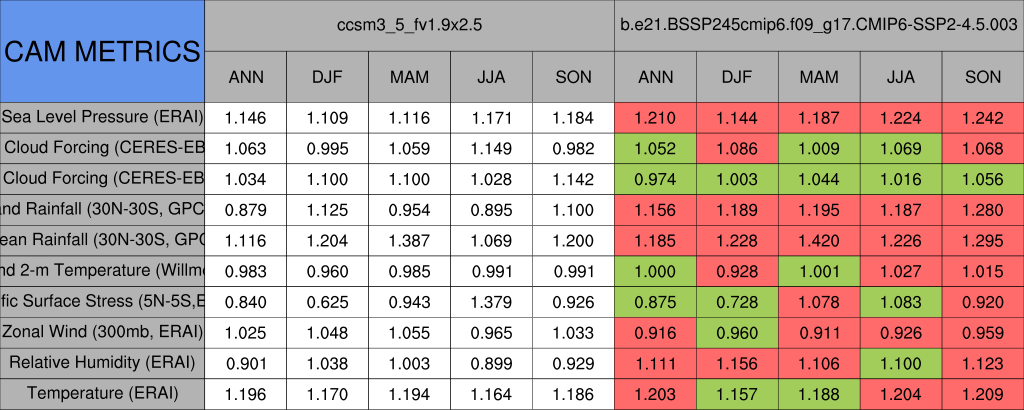Select the white cell with value 0.625
Screen dimensions: 1024x410
click(x=327, y=301)
